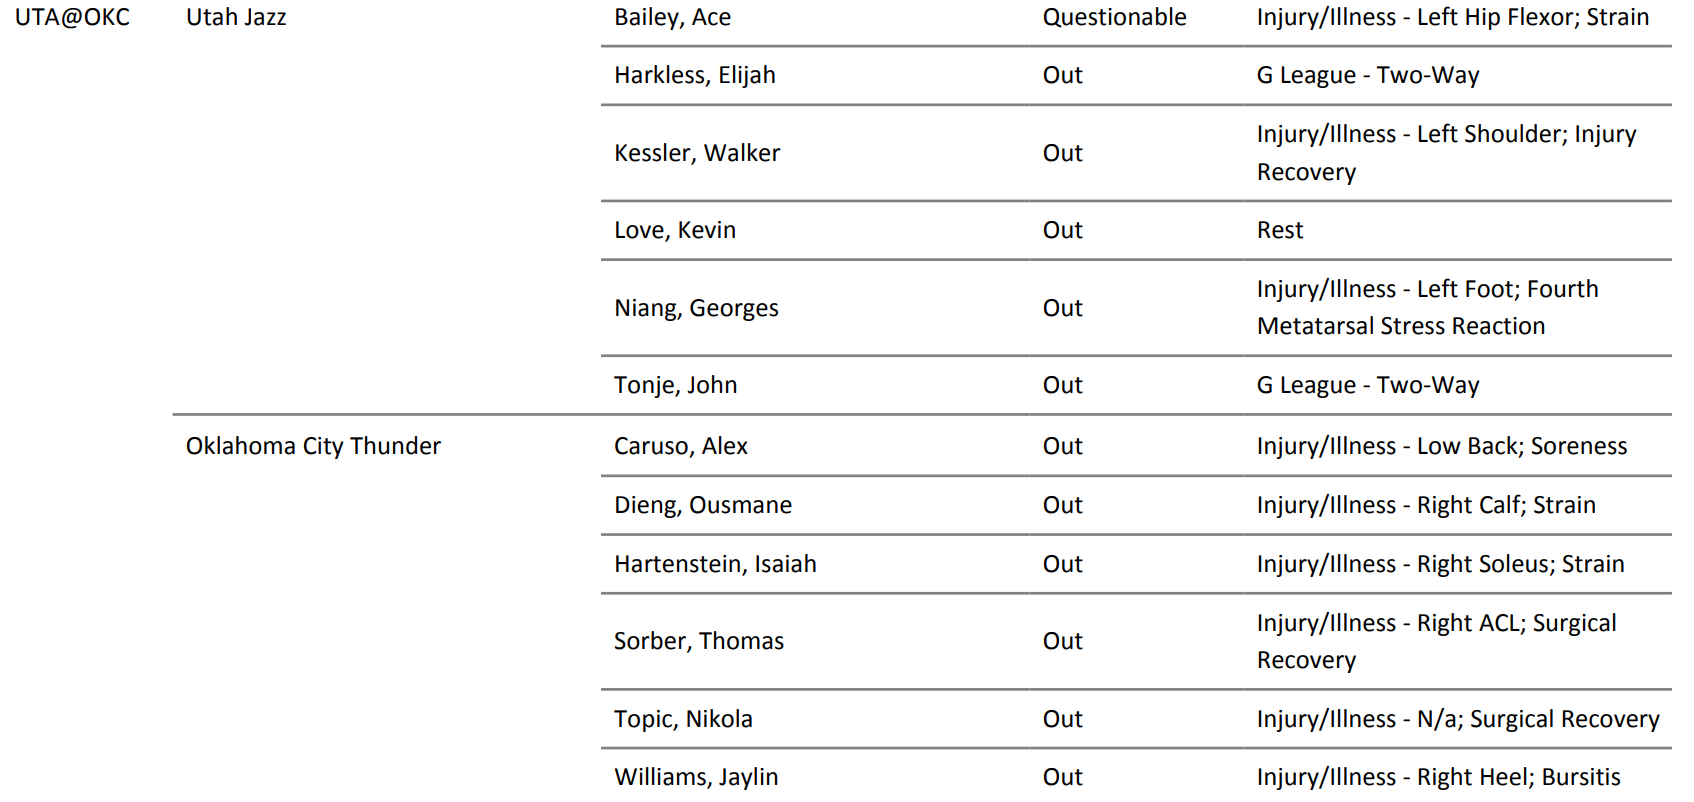Click player name Caruso, Alex
This screenshot has height=802, width=1694.
680,446
